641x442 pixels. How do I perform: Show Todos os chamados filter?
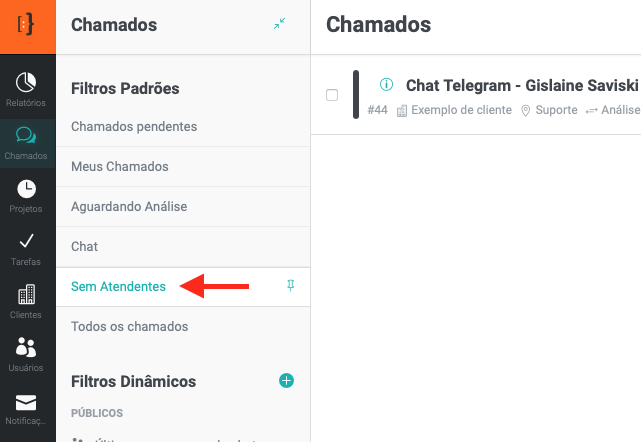[129, 326]
